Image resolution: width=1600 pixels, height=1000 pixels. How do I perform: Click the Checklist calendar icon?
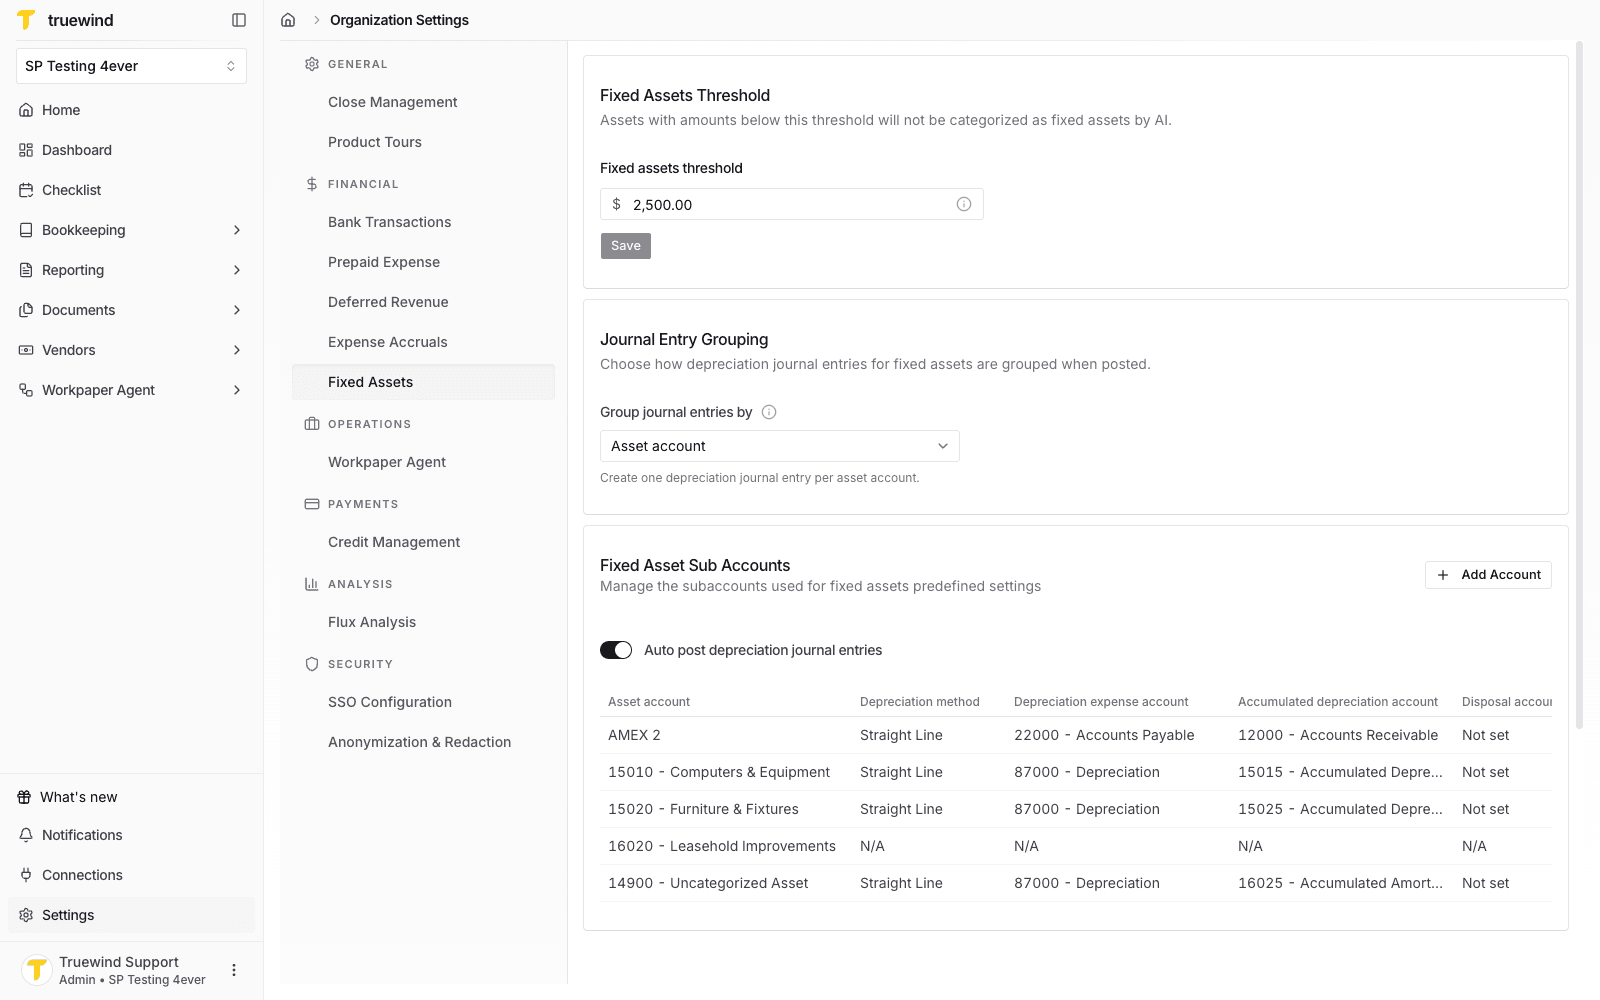click(x=26, y=190)
